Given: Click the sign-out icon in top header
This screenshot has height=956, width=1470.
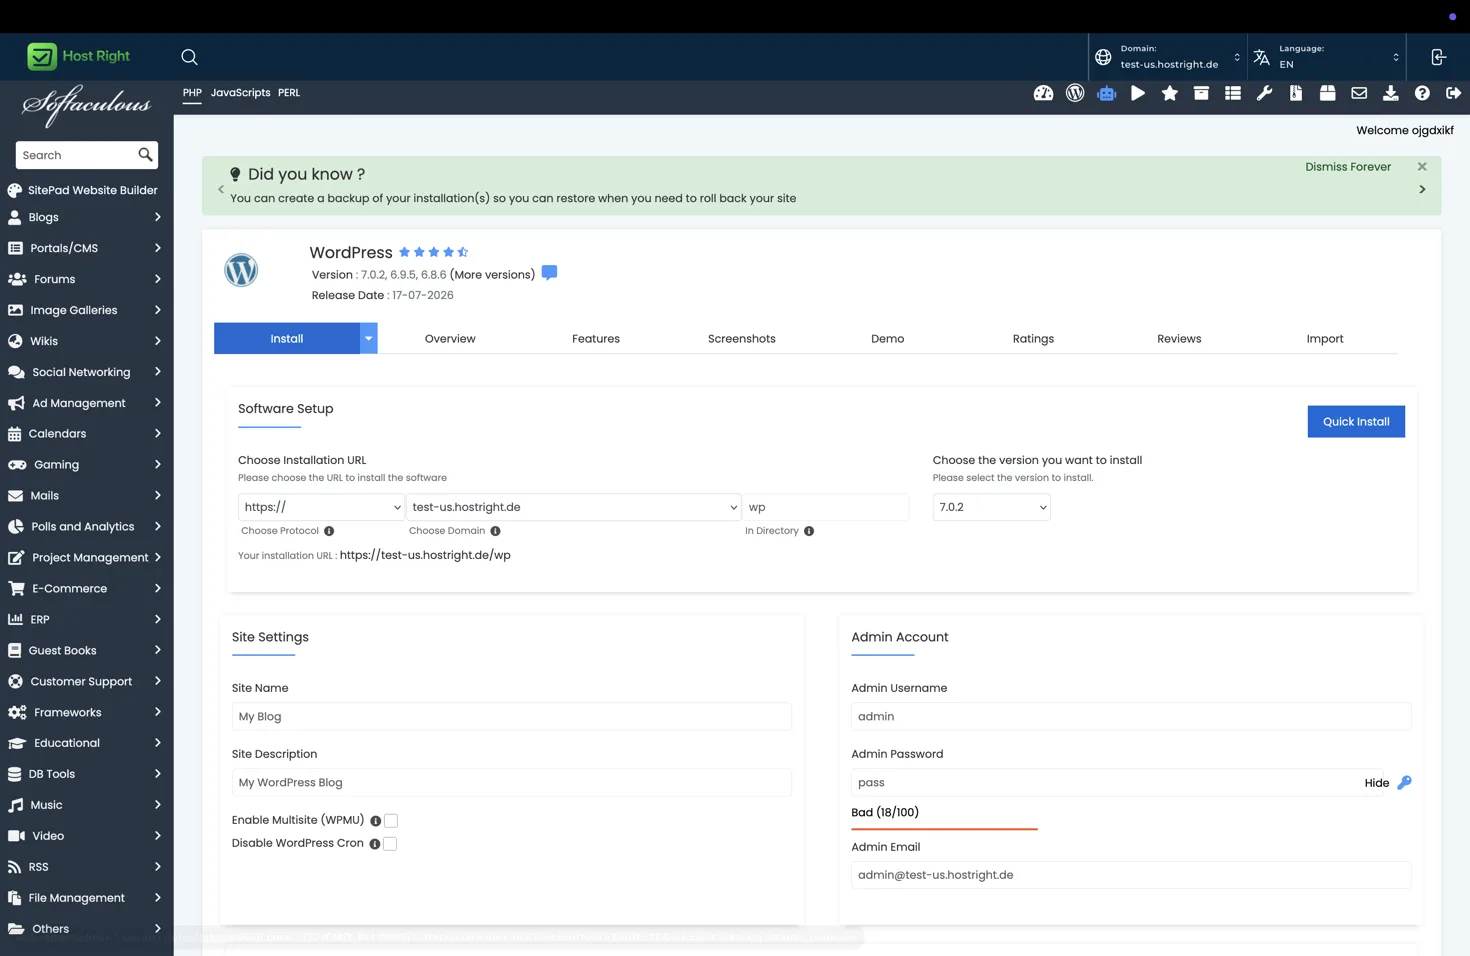Looking at the screenshot, I should [x=1438, y=57].
